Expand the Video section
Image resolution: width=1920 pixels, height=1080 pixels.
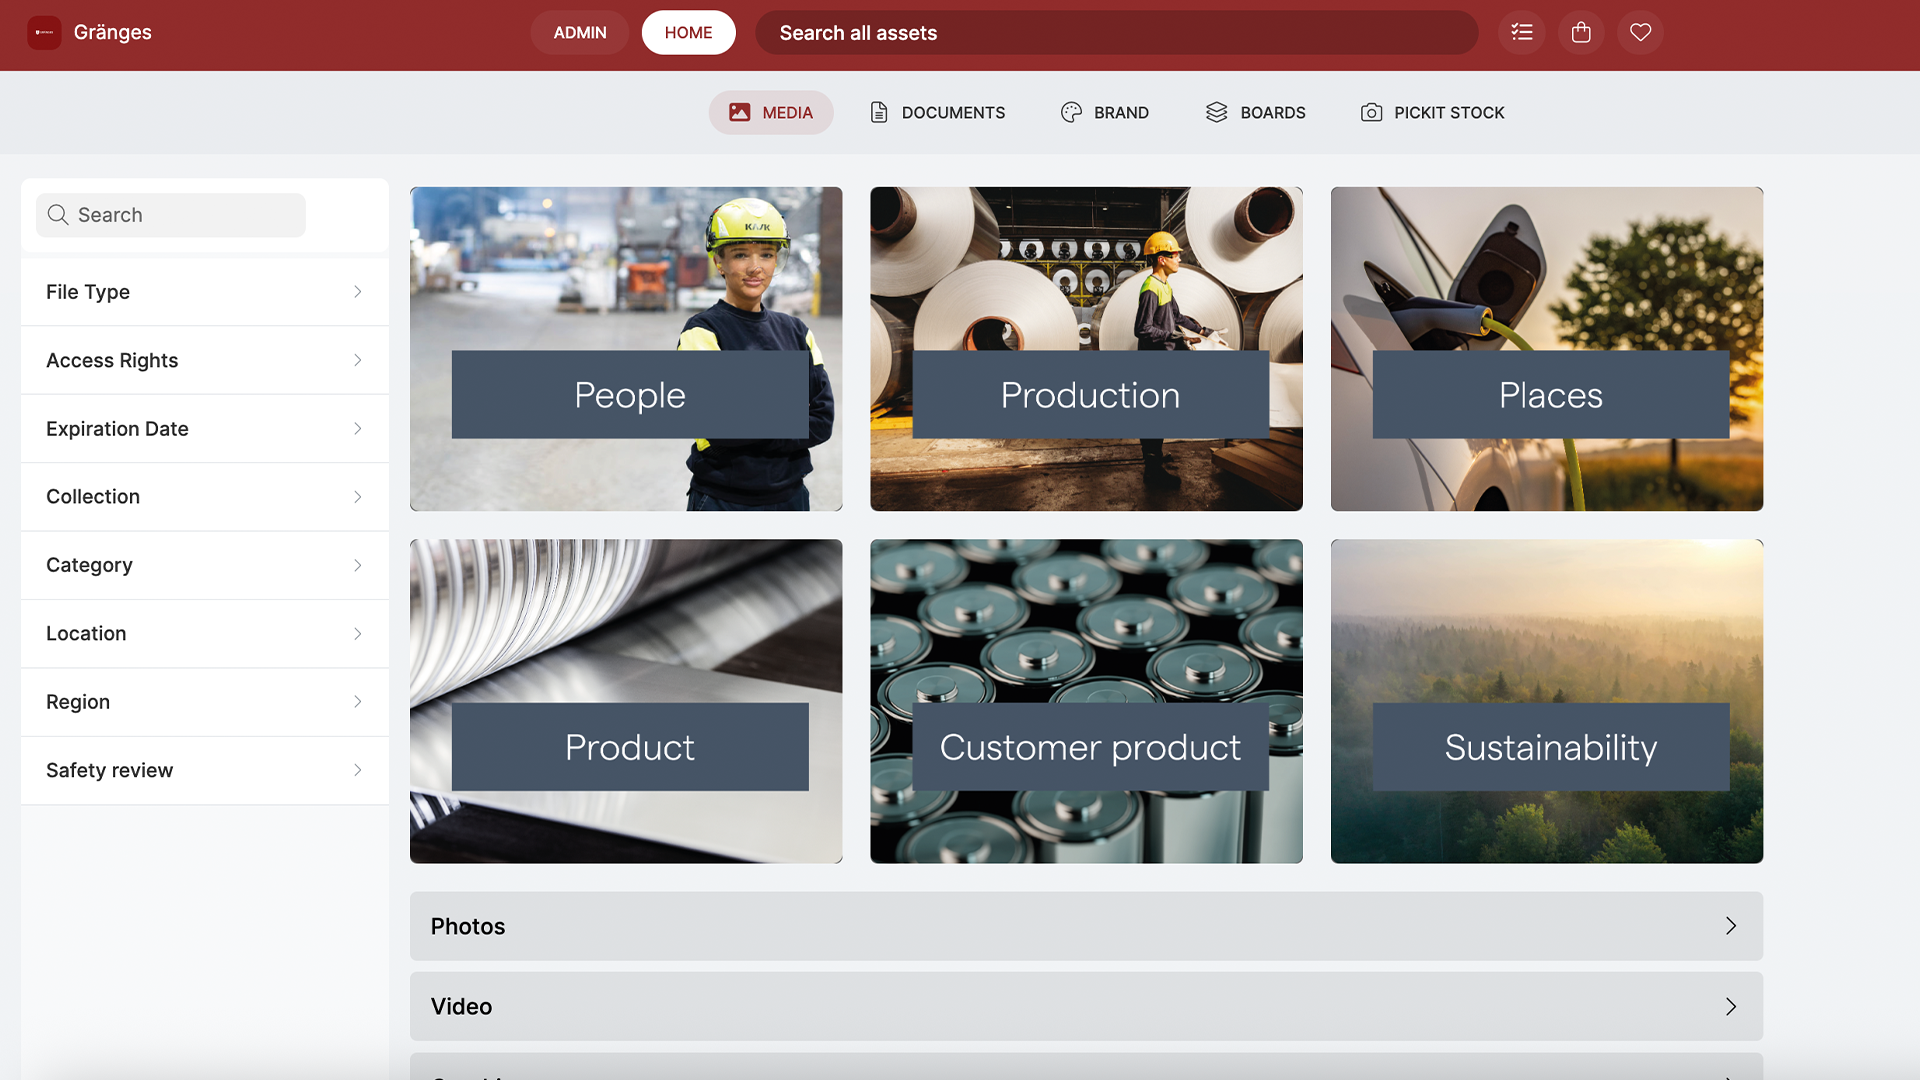(x=1086, y=1006)
